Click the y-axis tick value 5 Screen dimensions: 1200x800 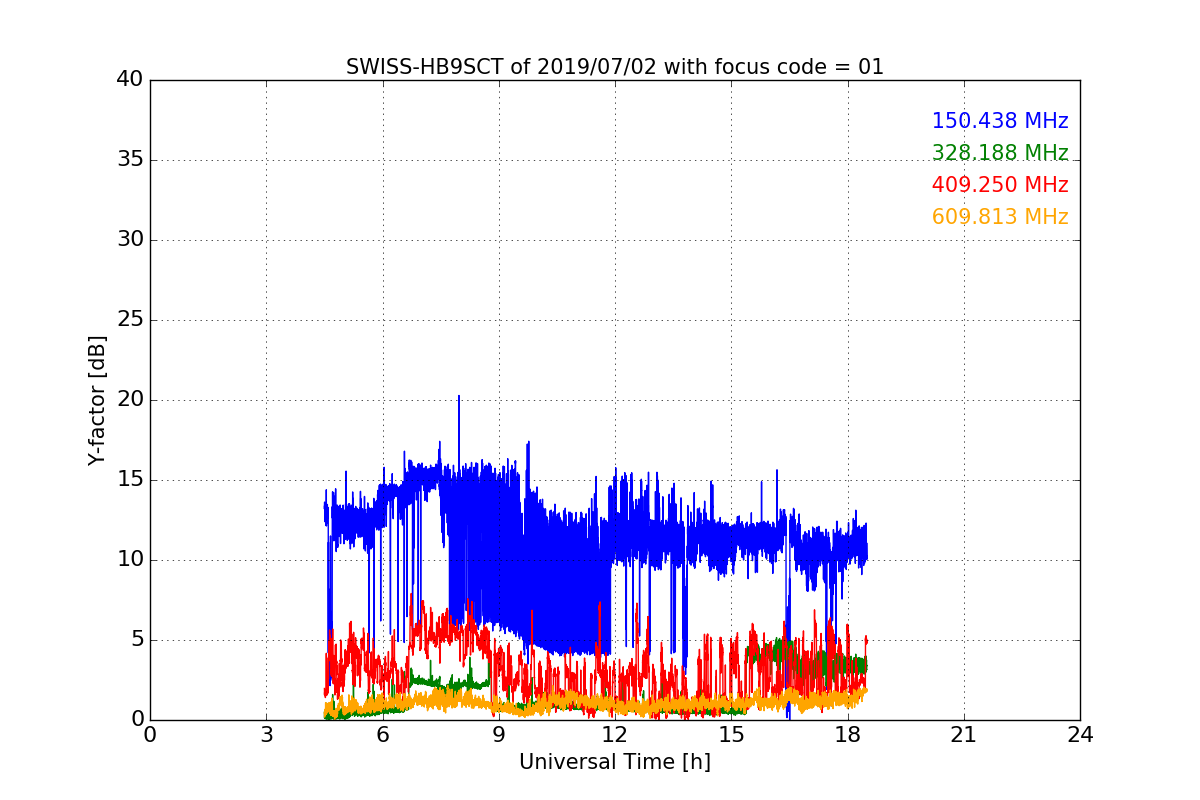tap(136, 639)
